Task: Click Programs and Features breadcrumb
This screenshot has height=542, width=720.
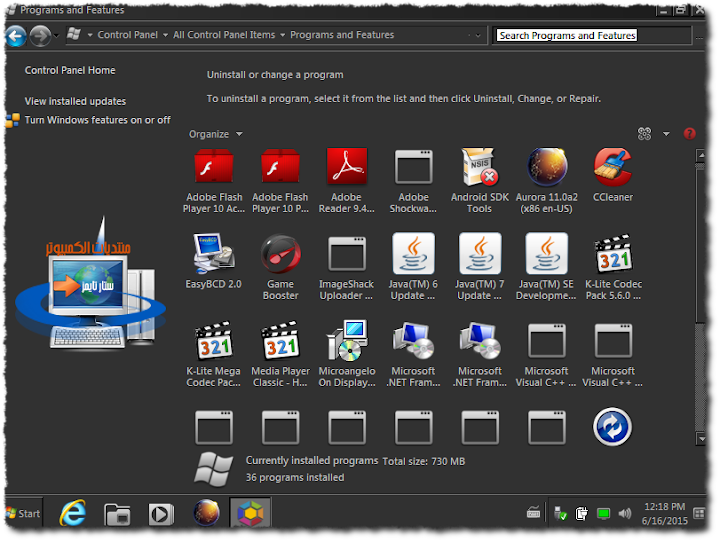Action: 342,35
